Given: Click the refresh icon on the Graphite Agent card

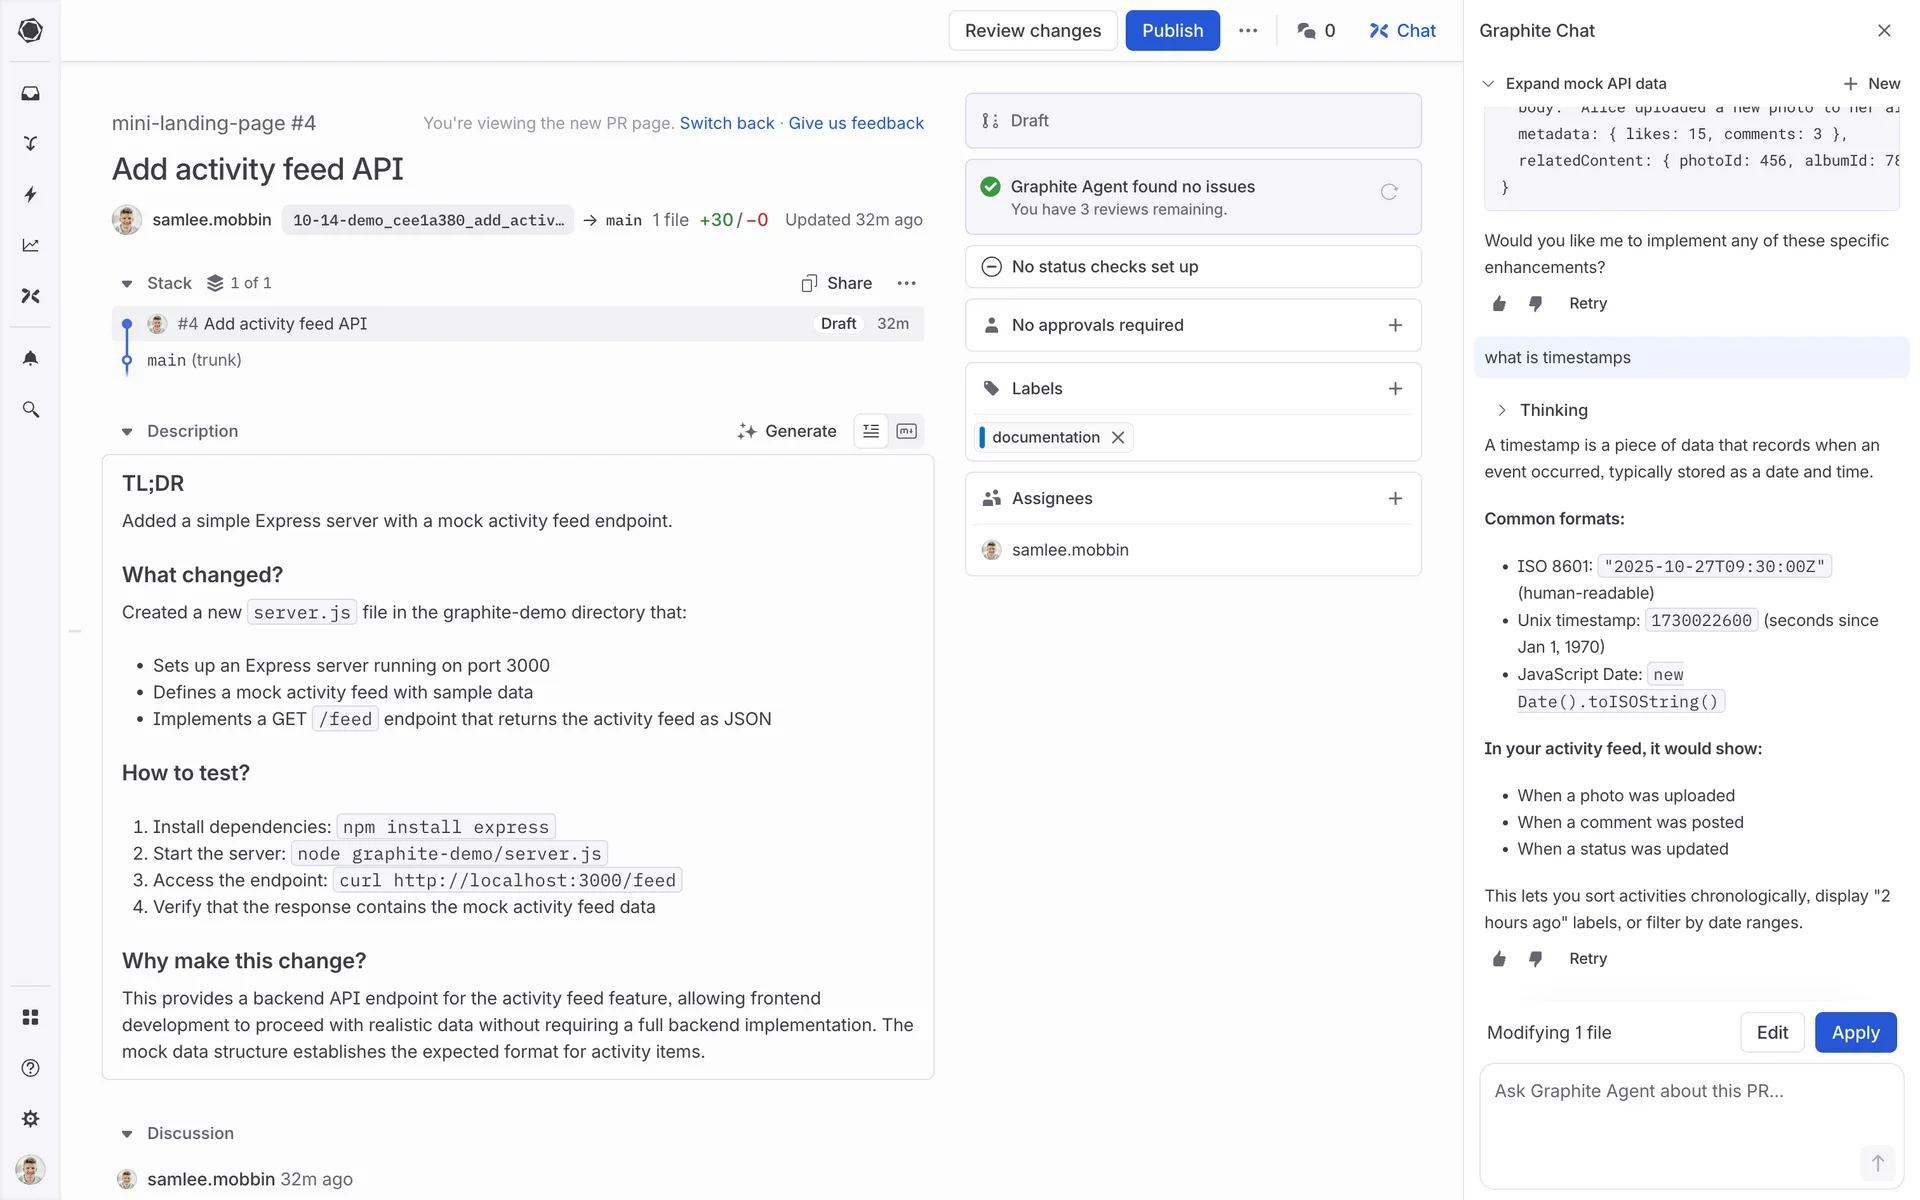Looking at the screenshot, I should [1389, 192].
